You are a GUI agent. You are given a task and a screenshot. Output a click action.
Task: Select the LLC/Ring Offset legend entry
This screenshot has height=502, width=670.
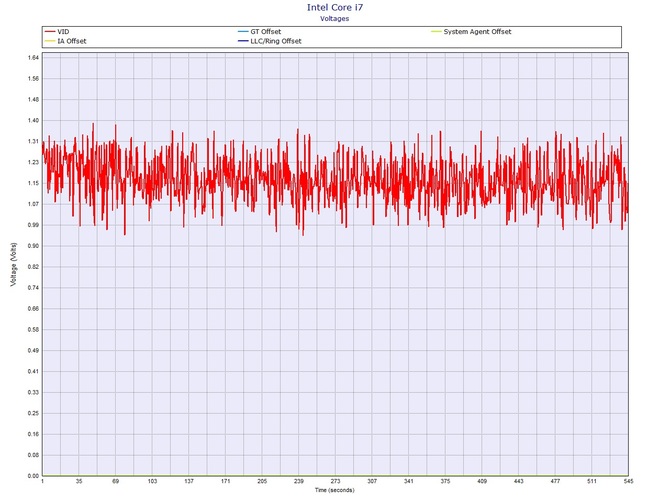coord(270,41)
